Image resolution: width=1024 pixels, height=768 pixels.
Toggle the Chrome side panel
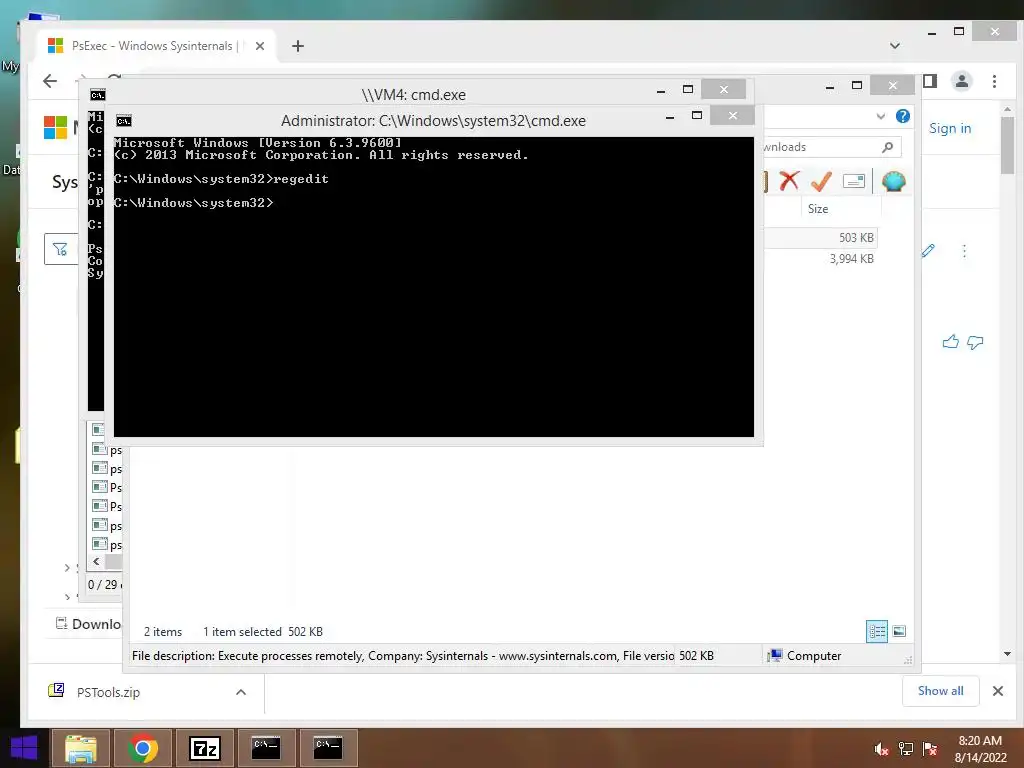click(x=930, y=81)
